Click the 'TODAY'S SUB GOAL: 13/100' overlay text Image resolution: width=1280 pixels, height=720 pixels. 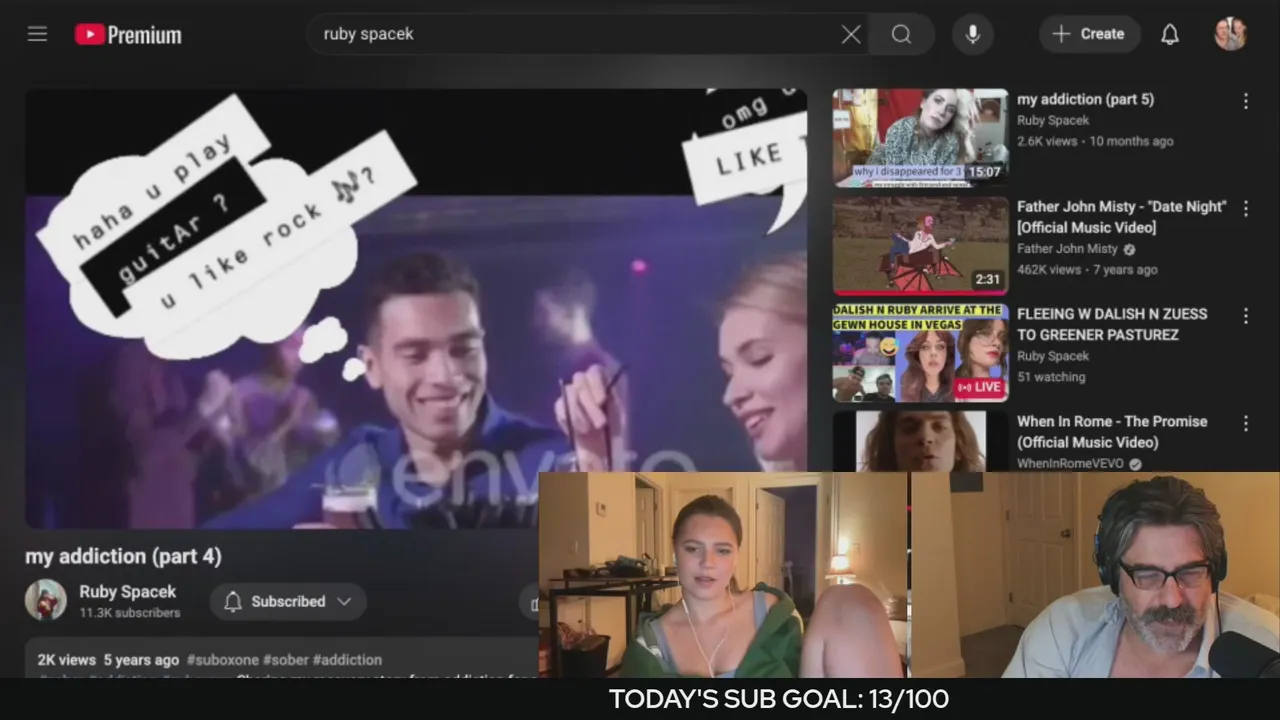[x=779, y=699]
